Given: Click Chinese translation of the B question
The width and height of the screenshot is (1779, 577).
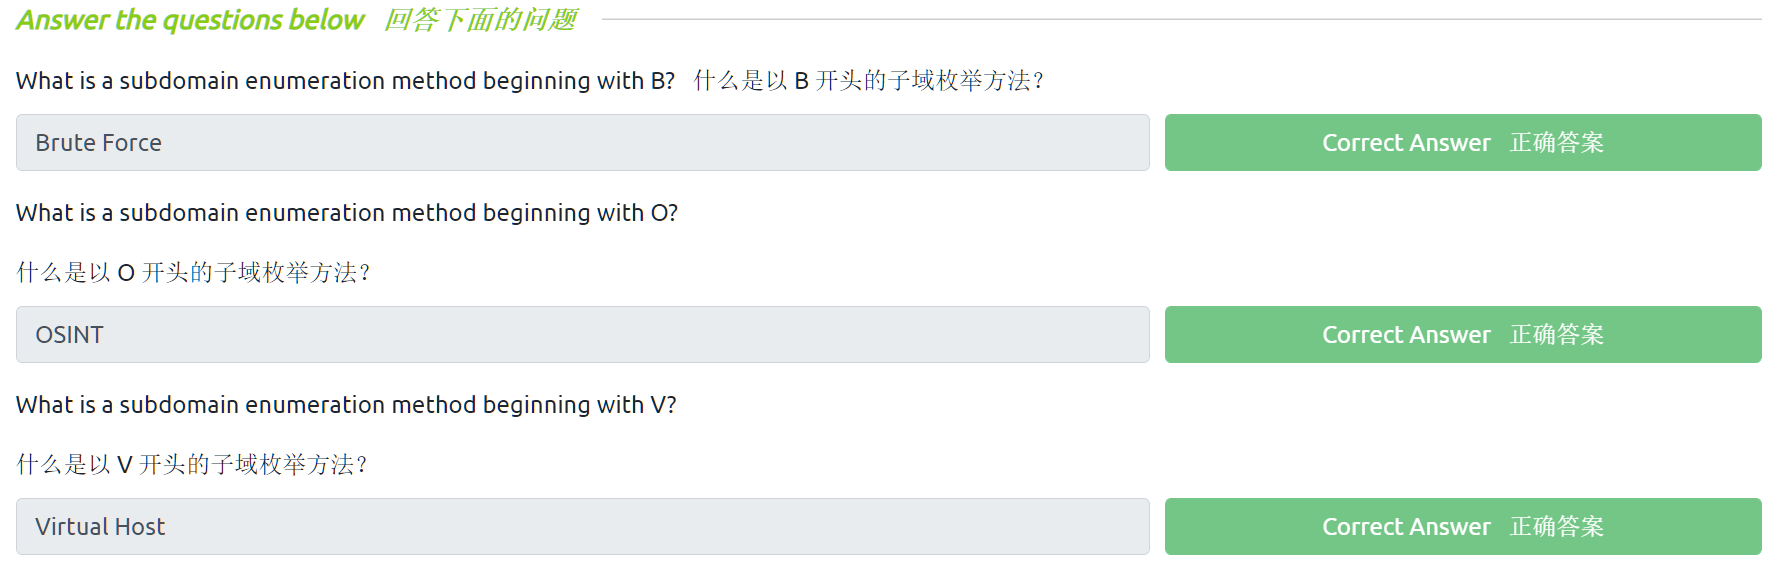Looking at the screenshot, I should click(868, 81).
